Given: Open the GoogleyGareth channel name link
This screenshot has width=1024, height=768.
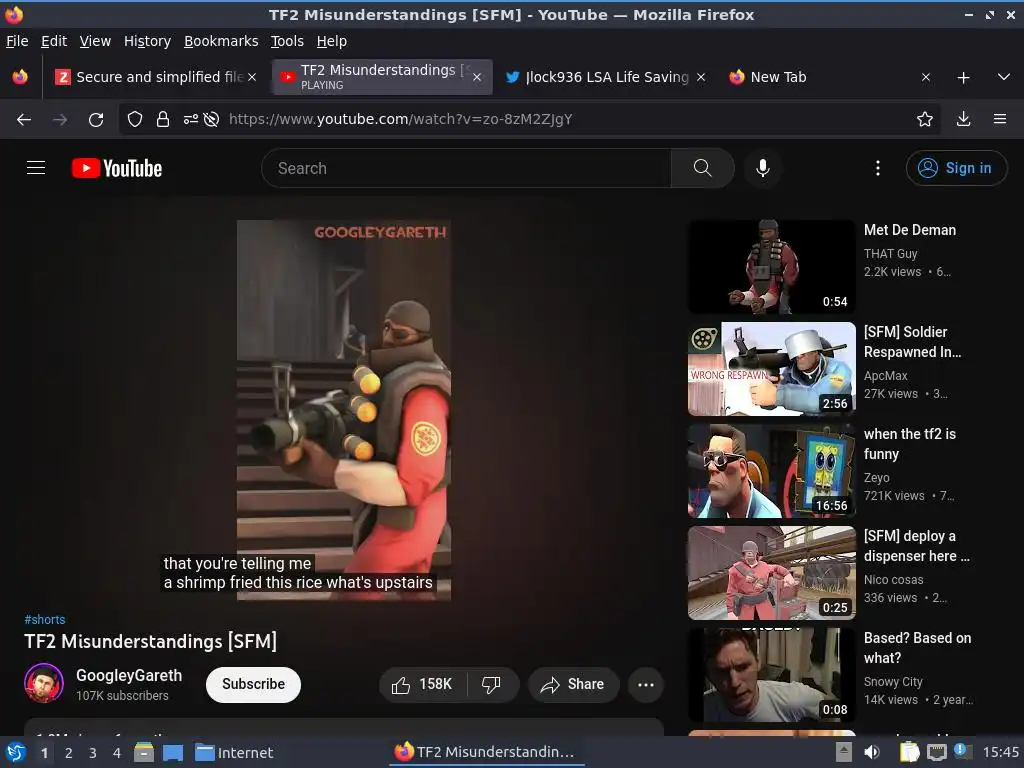Looking at the screenshot, I should [129, 675].
